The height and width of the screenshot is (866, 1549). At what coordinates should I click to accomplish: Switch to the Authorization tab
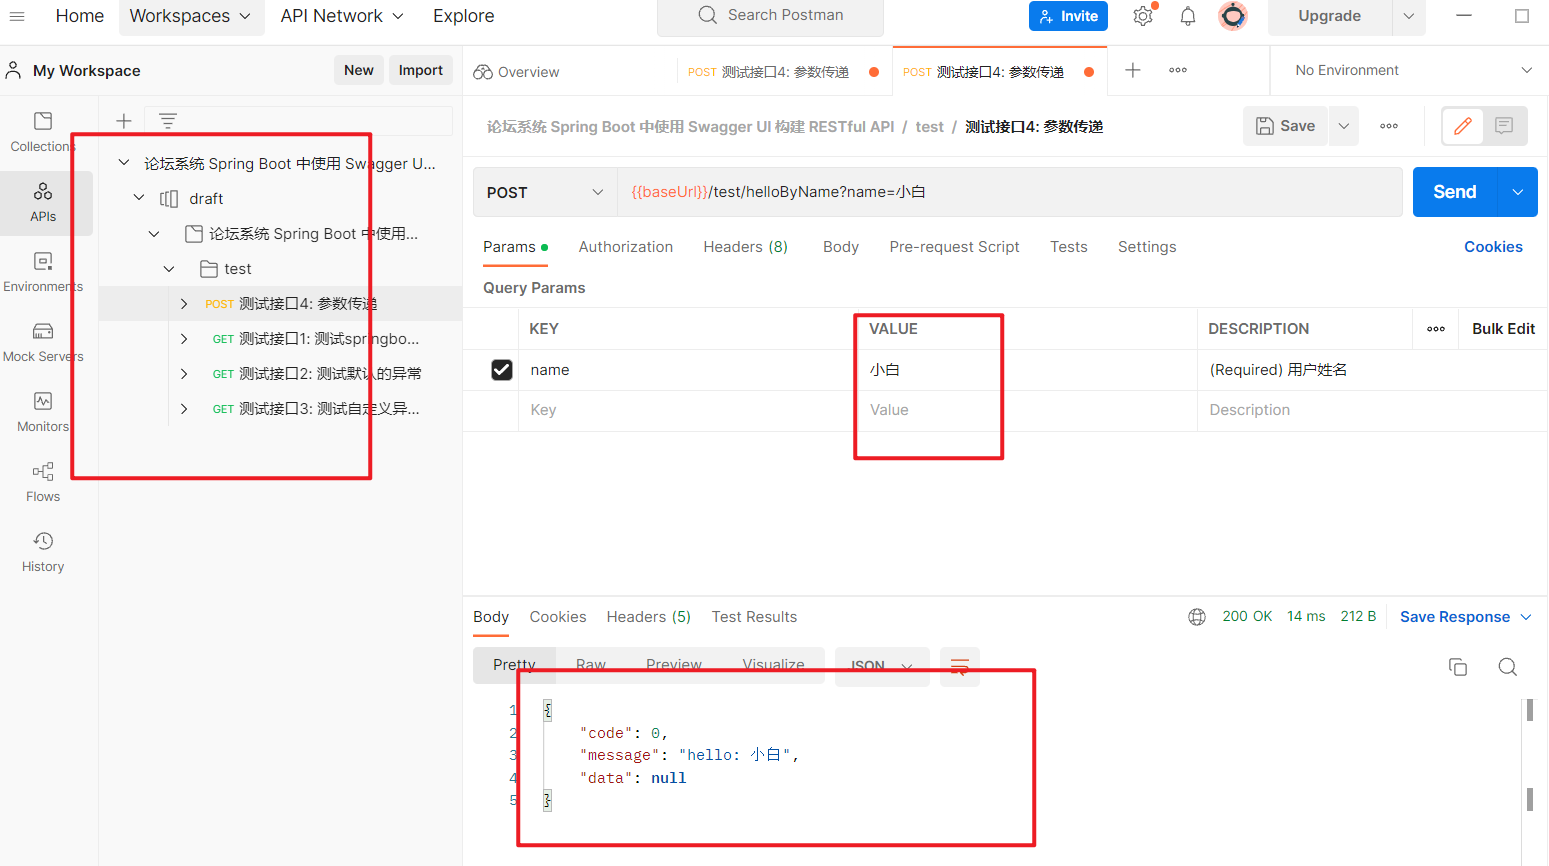[x=626, y=247]
